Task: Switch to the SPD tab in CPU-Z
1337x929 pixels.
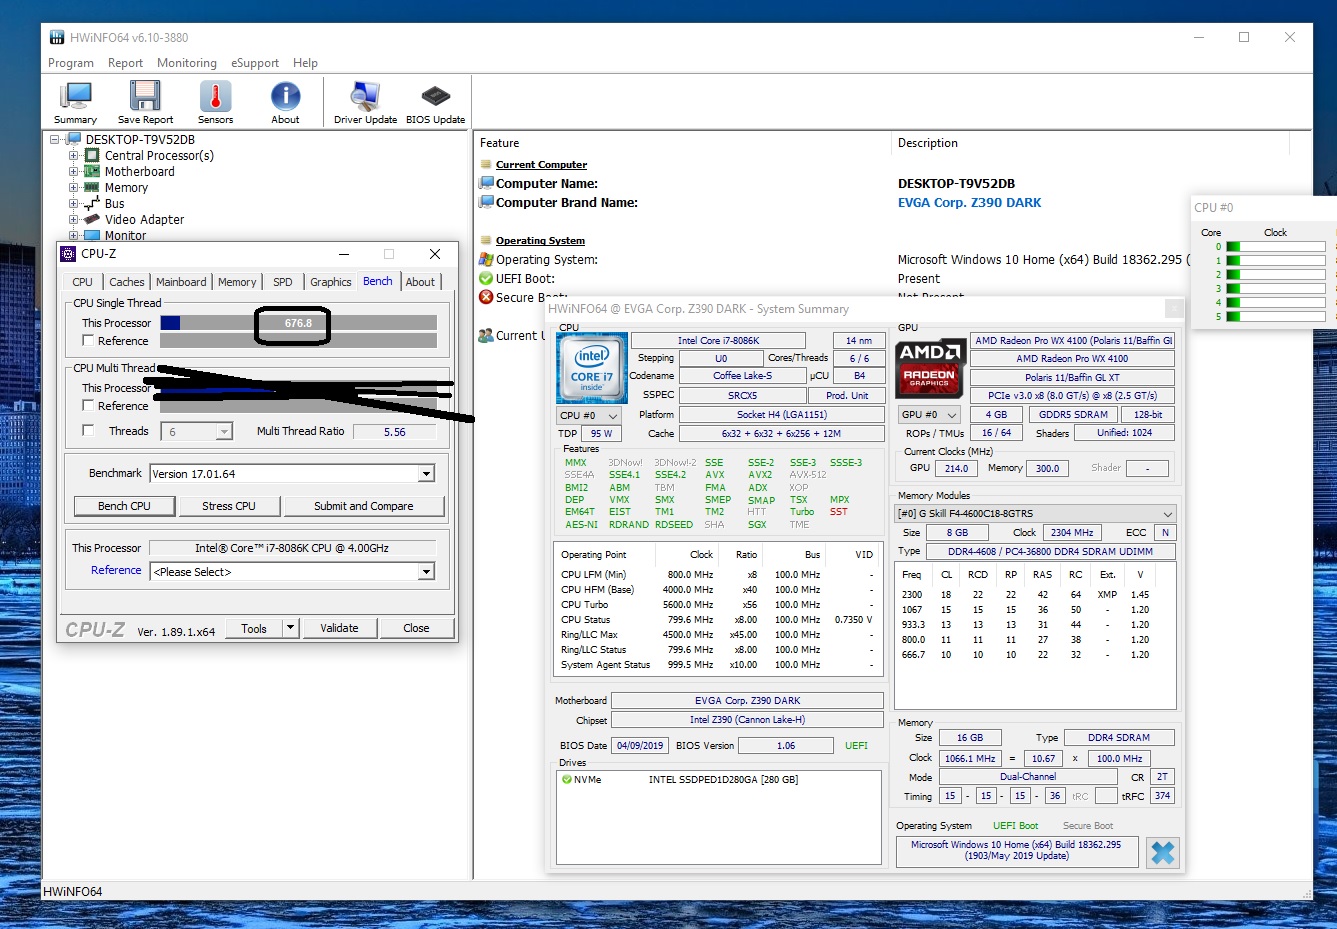Action: click(x=283, y=282)
